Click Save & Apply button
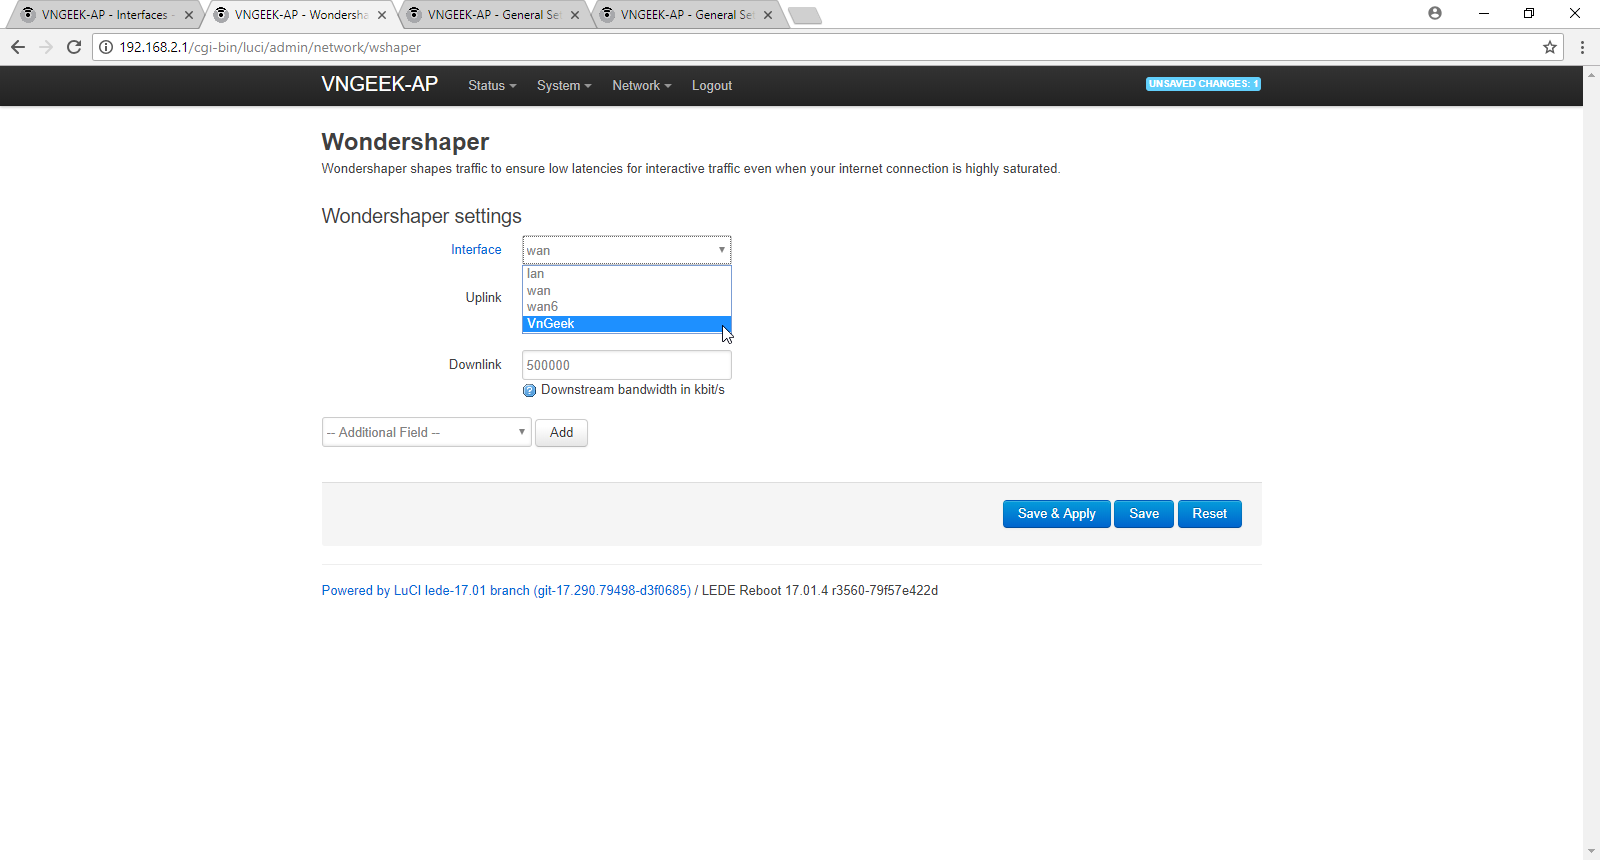This screenshot has width=1600, height=860. pyautogui.click(x=1057, y=514)
